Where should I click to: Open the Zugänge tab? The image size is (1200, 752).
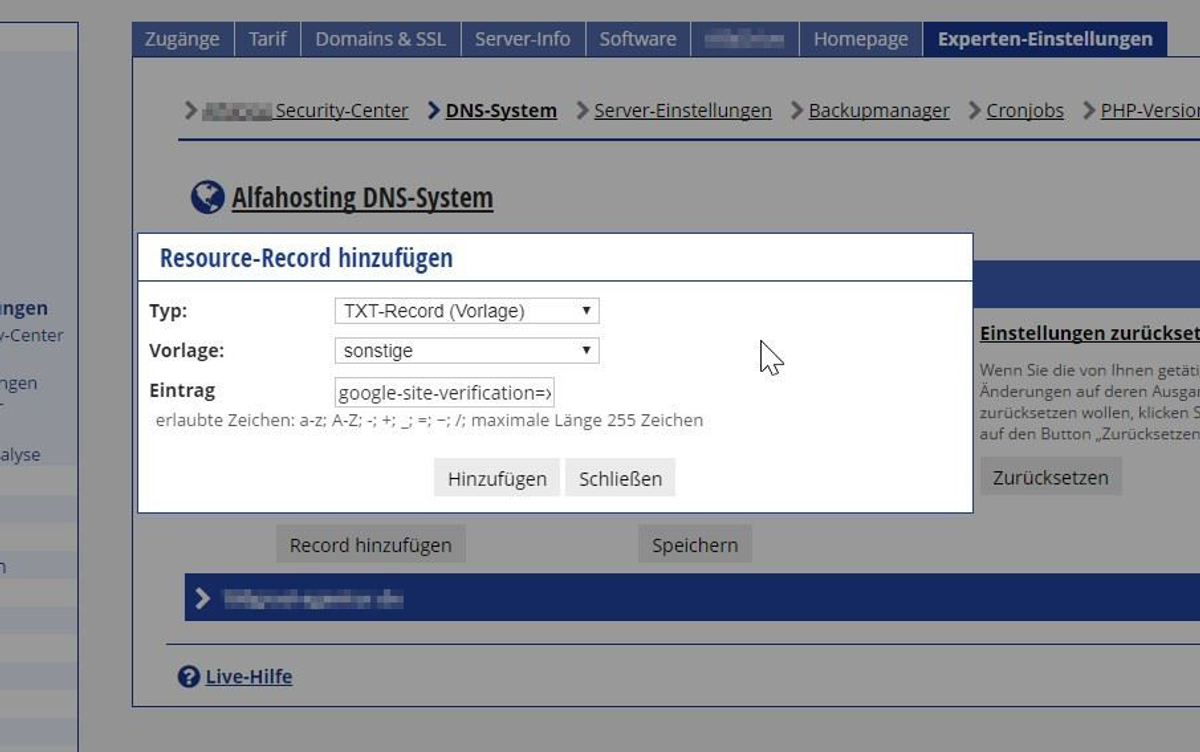tap(182, 40)
